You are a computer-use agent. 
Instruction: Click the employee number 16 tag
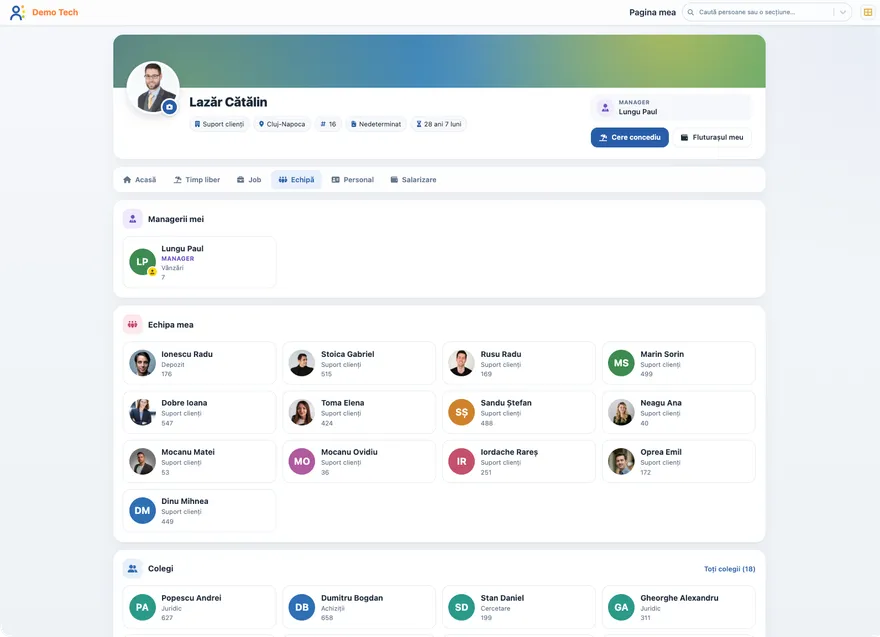328,124
